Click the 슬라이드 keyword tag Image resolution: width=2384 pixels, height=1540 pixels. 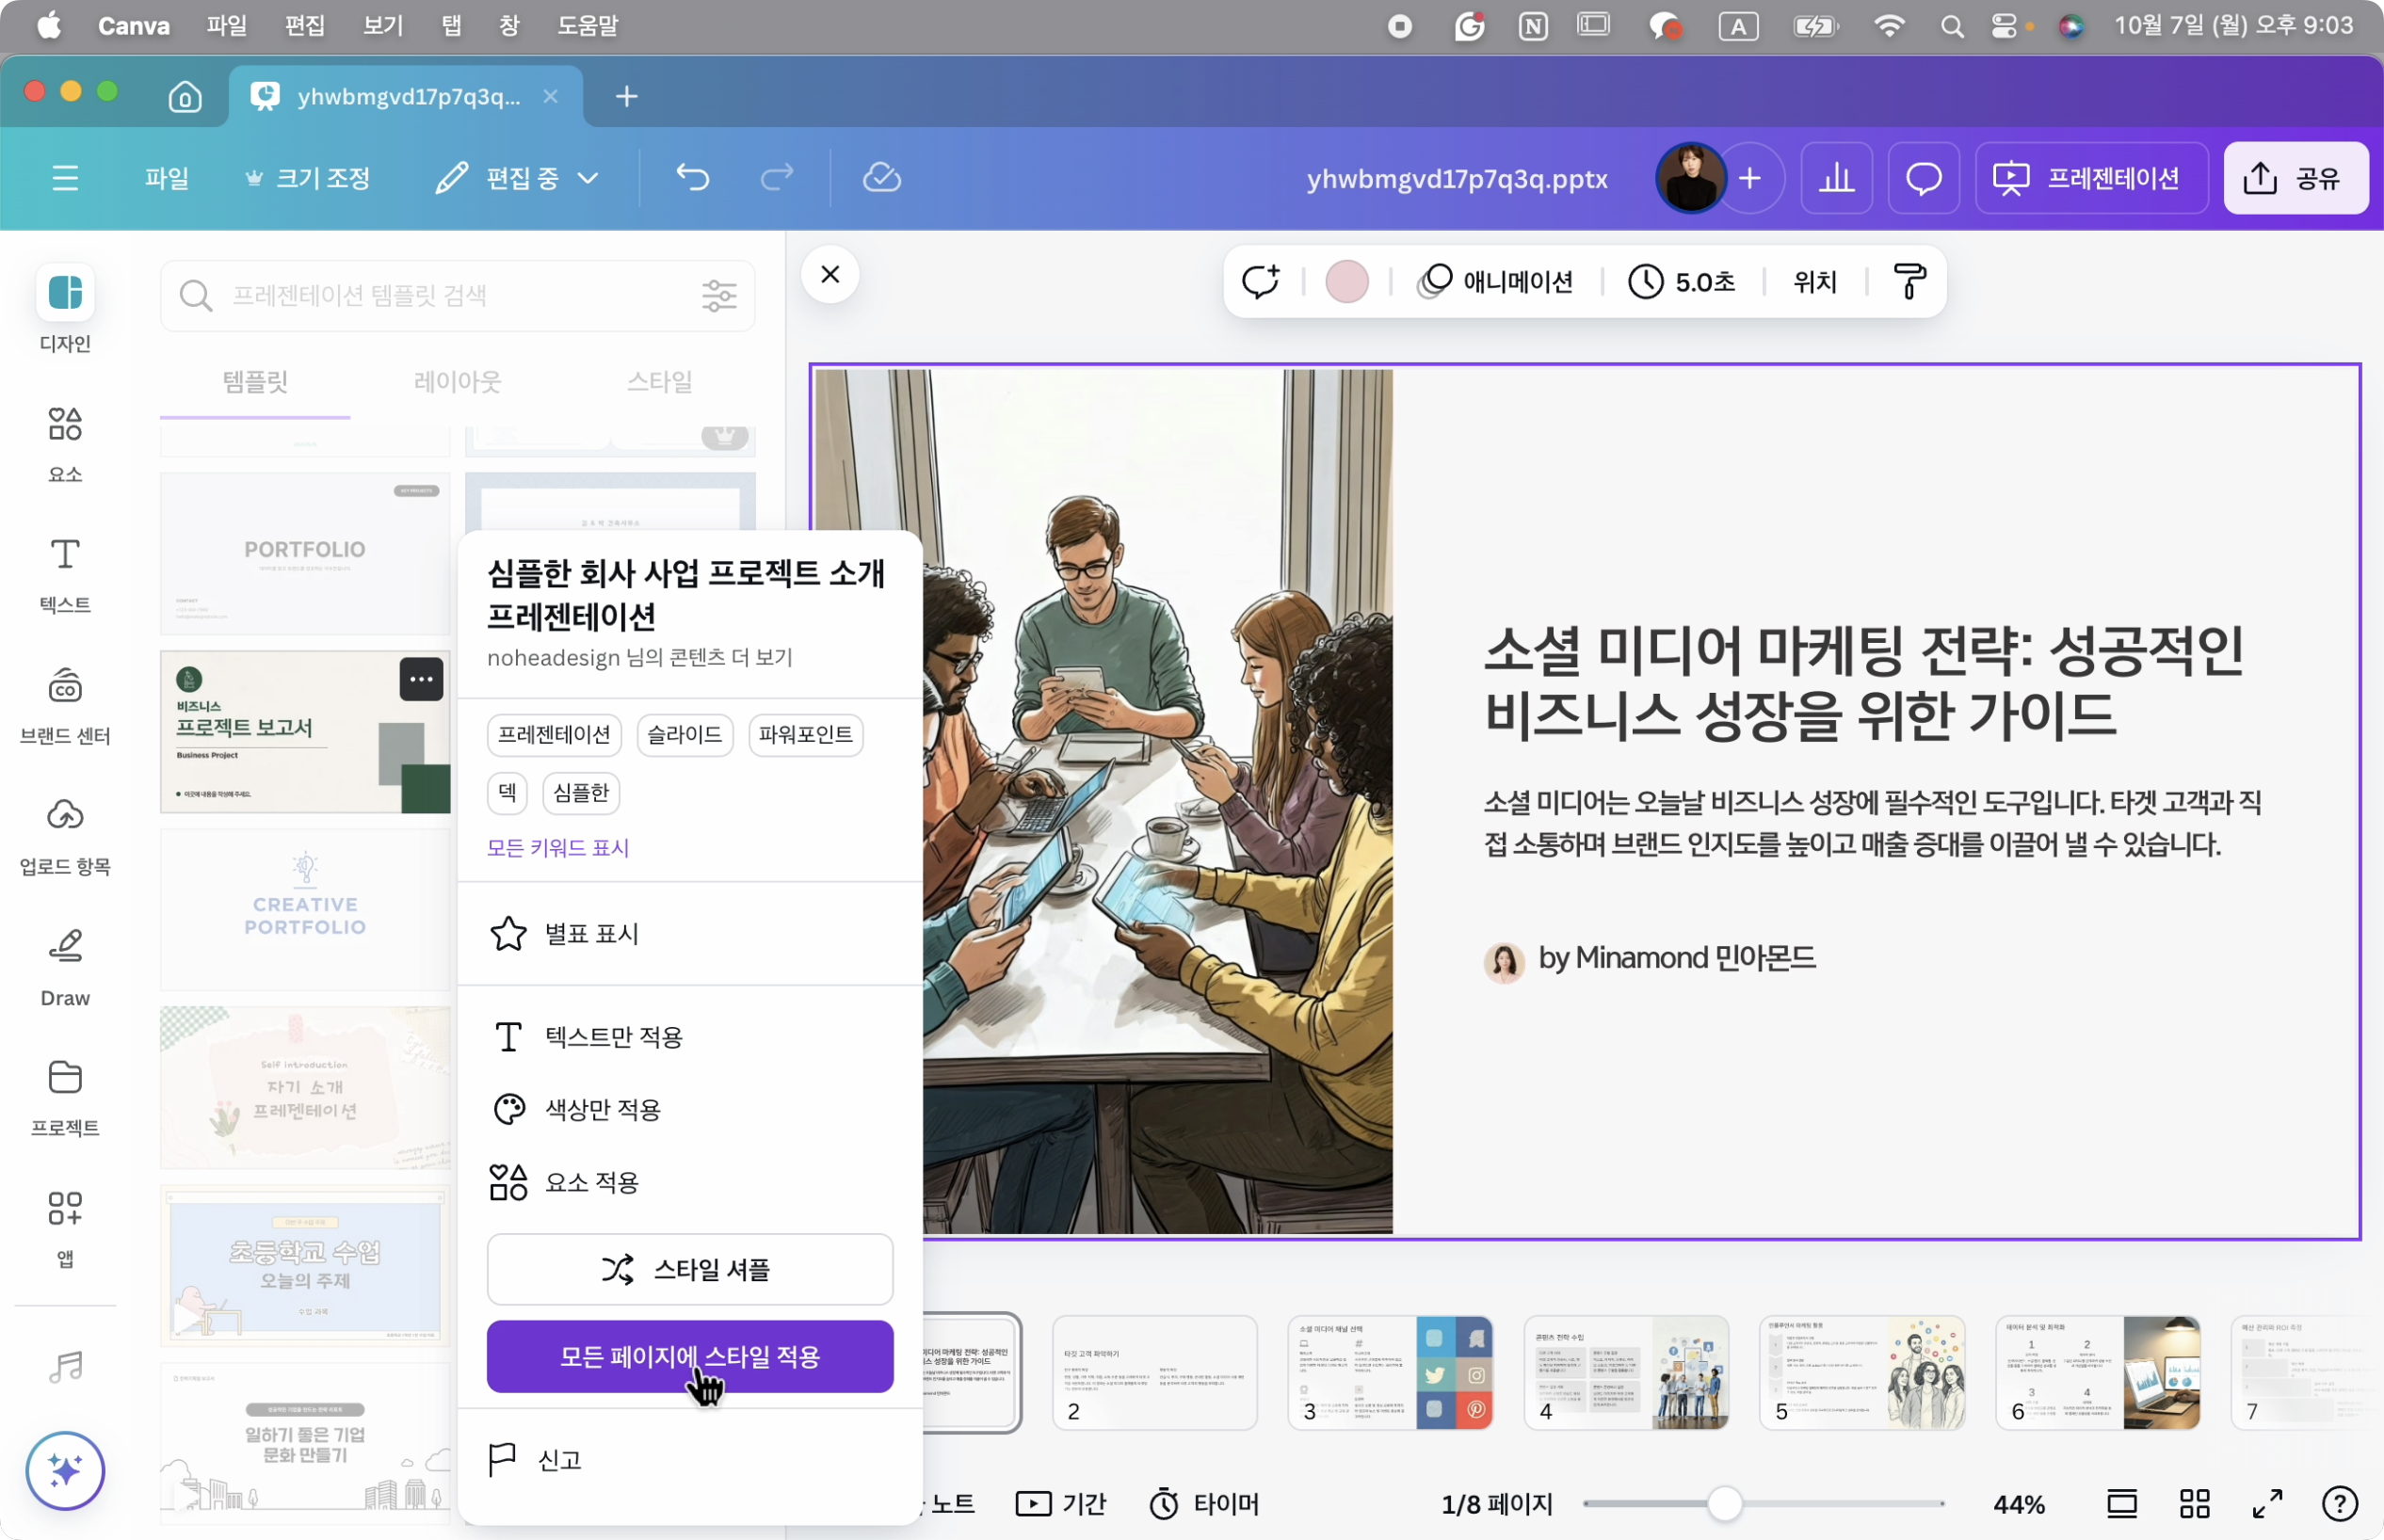pyautogui.click(x=685, y=735)
